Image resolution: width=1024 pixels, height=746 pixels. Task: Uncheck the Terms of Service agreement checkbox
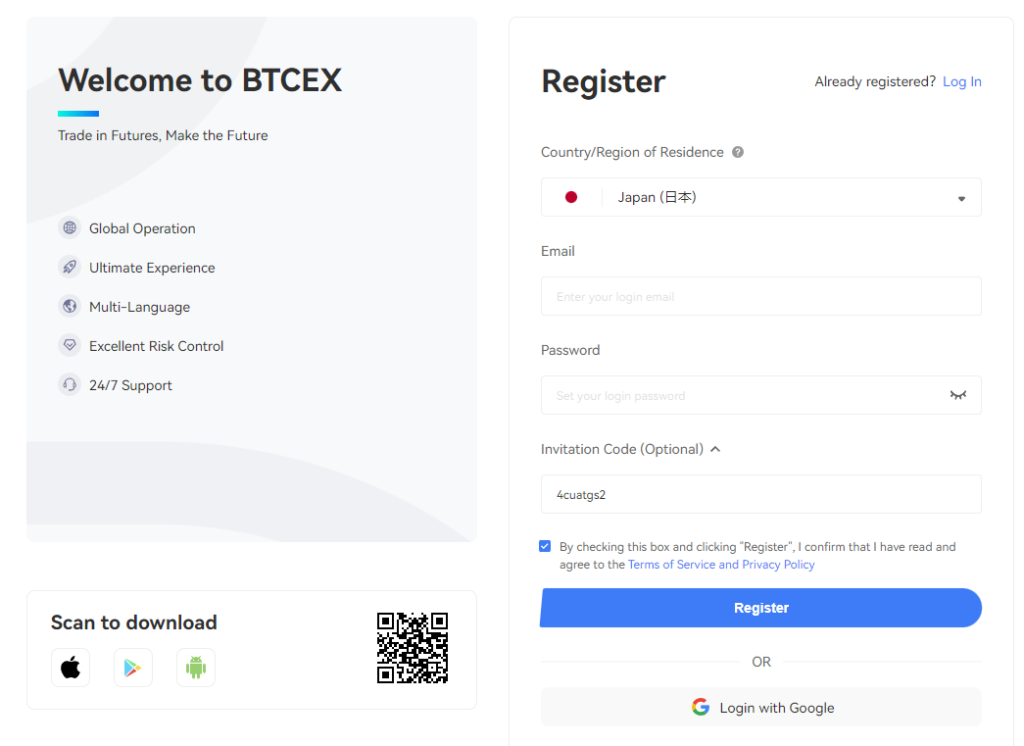545,546
